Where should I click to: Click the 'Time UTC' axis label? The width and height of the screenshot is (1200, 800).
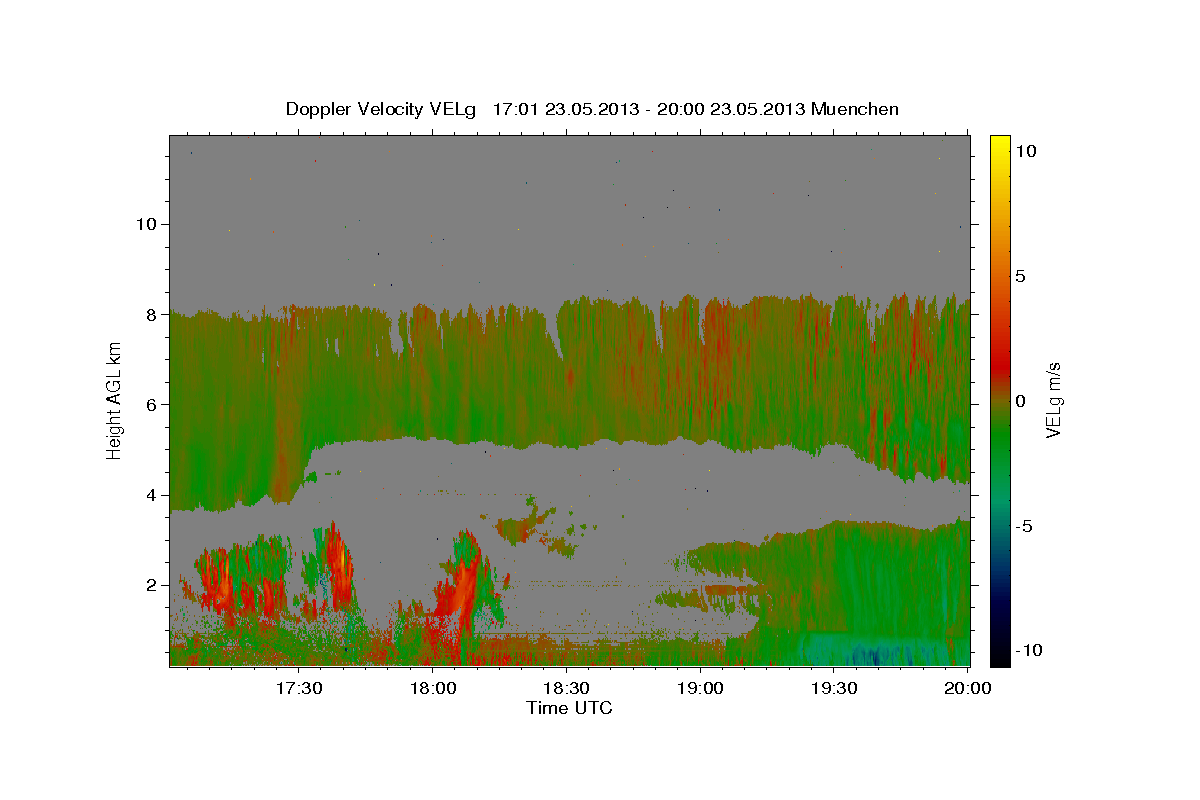point(569,708)
